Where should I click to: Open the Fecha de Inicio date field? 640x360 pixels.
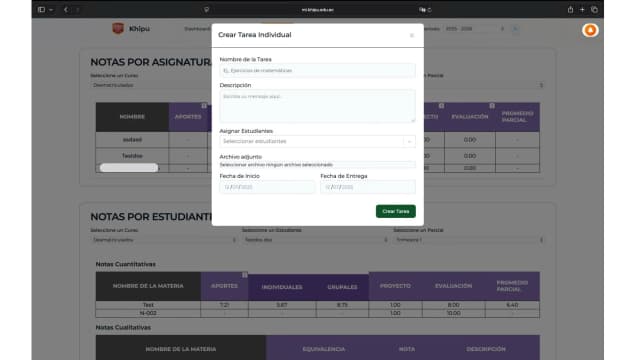tap(267, 187)
